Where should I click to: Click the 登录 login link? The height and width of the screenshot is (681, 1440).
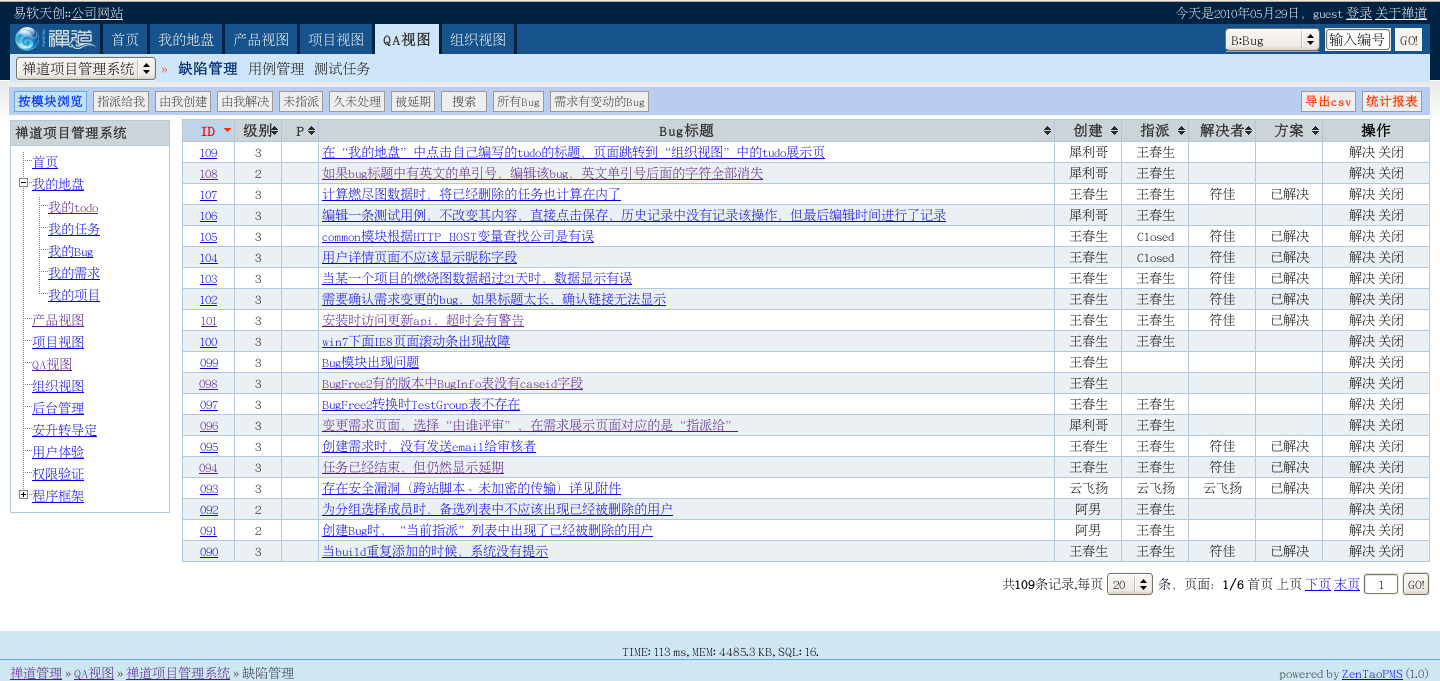pyautogui.click(x=1359, y=13)
